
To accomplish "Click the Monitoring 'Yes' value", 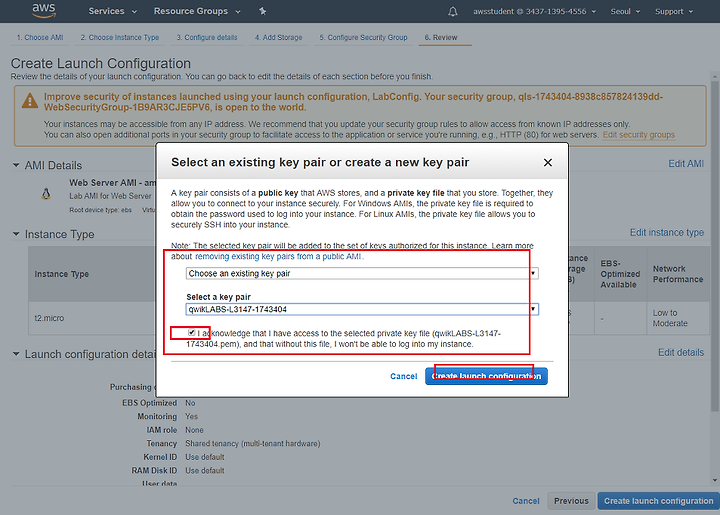I will [x=191, y=417].
